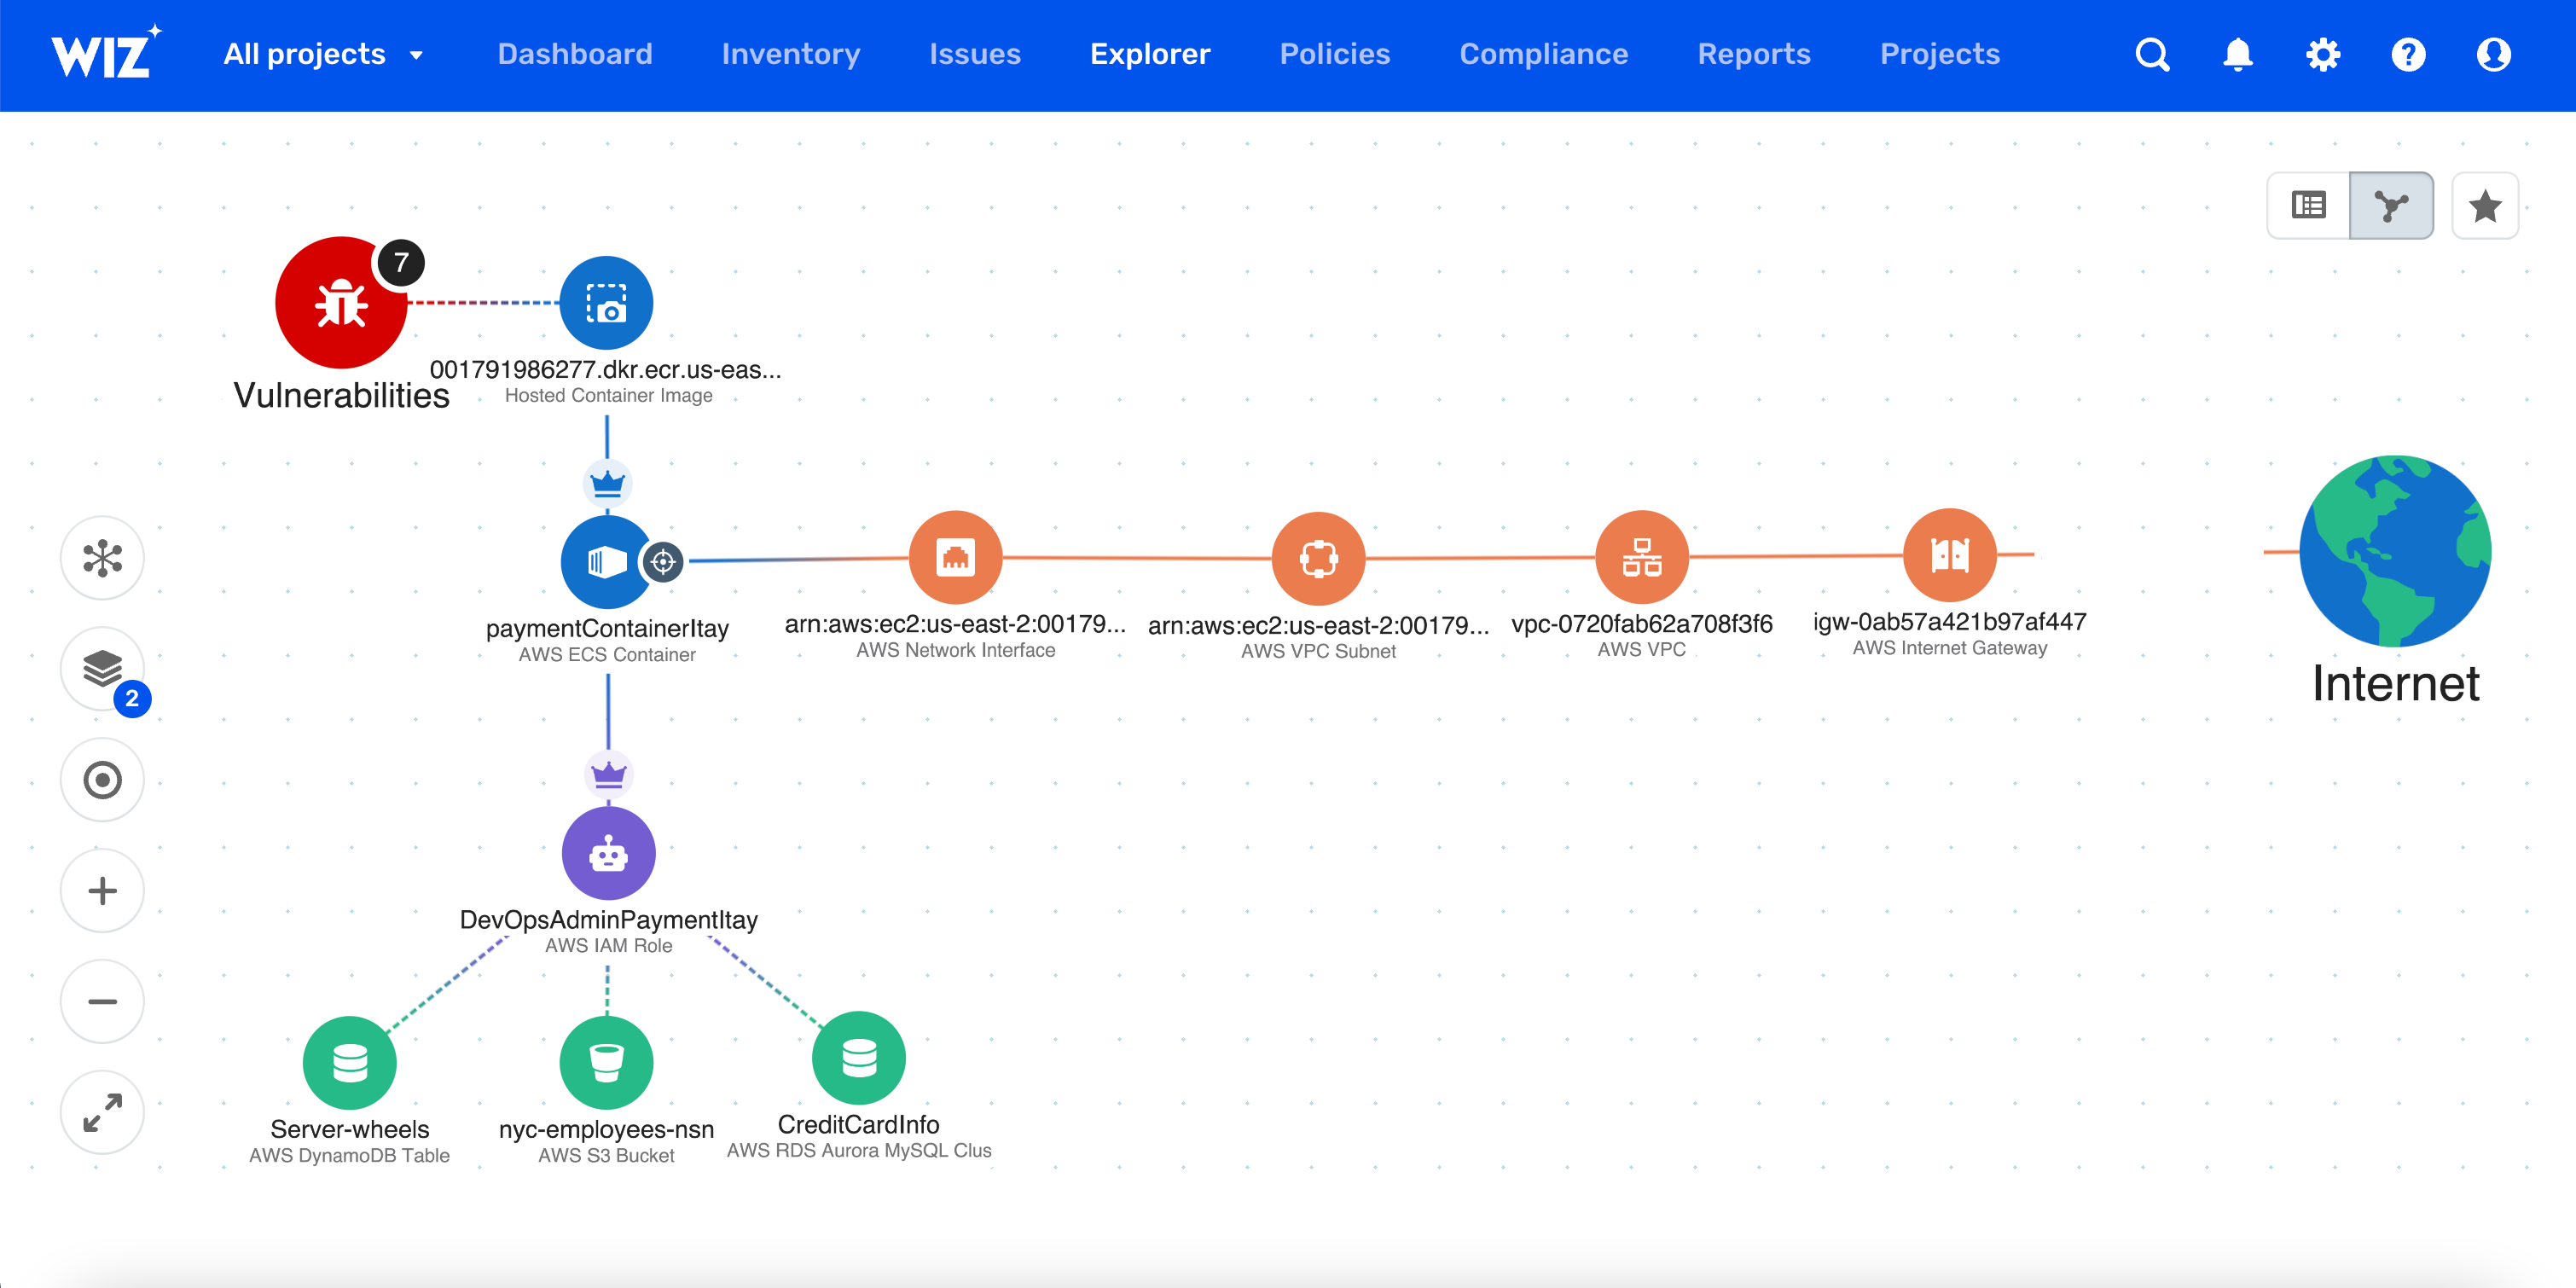The height and width of the screenshot is (1288, 2576).
Task: Click the graph layout snowflake button
Action: tap(102, 558)
